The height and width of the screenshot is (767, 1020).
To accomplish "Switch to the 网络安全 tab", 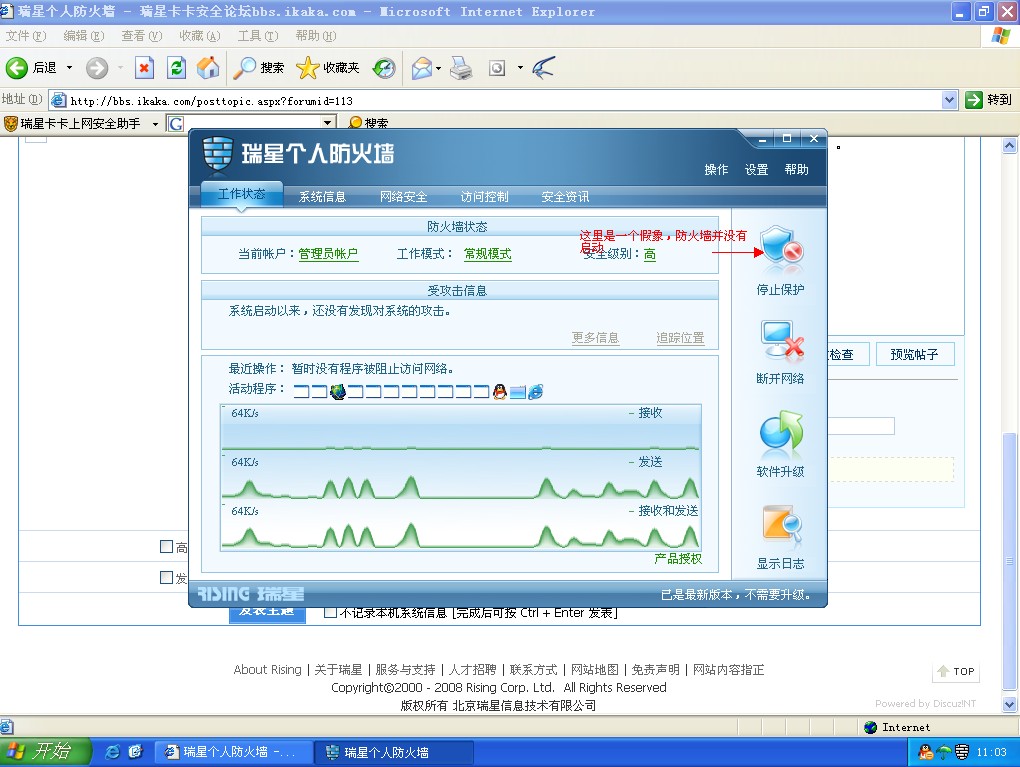I will tap(403, 196).
